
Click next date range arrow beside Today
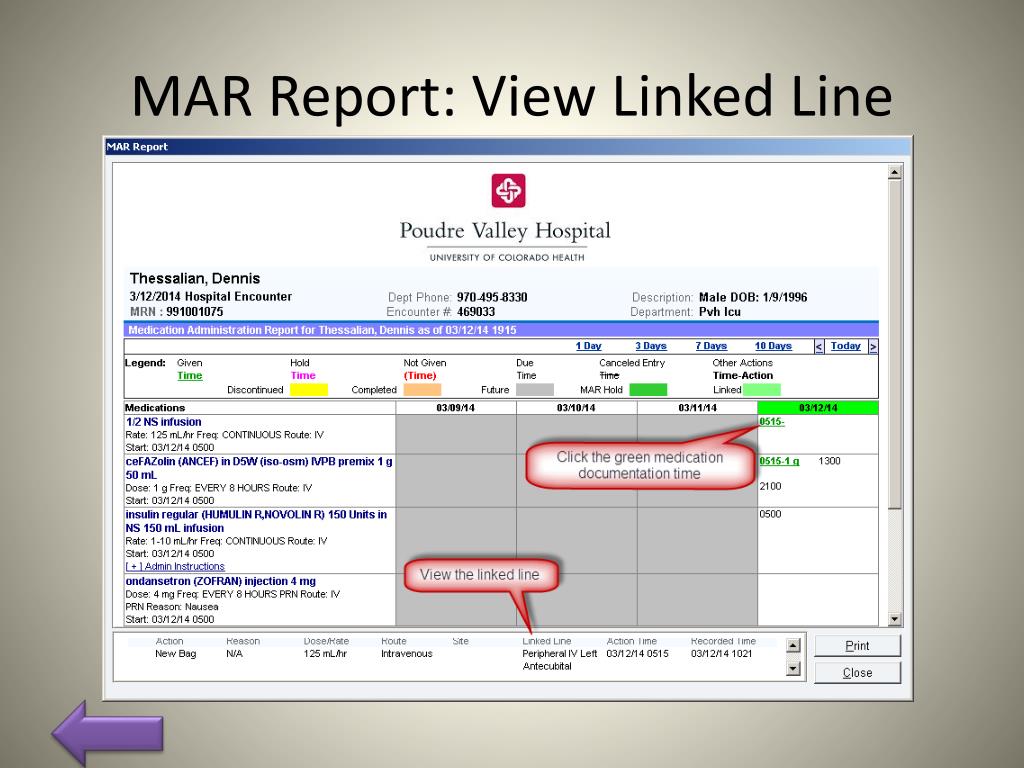pyautogui.click(x=873, y=346)
